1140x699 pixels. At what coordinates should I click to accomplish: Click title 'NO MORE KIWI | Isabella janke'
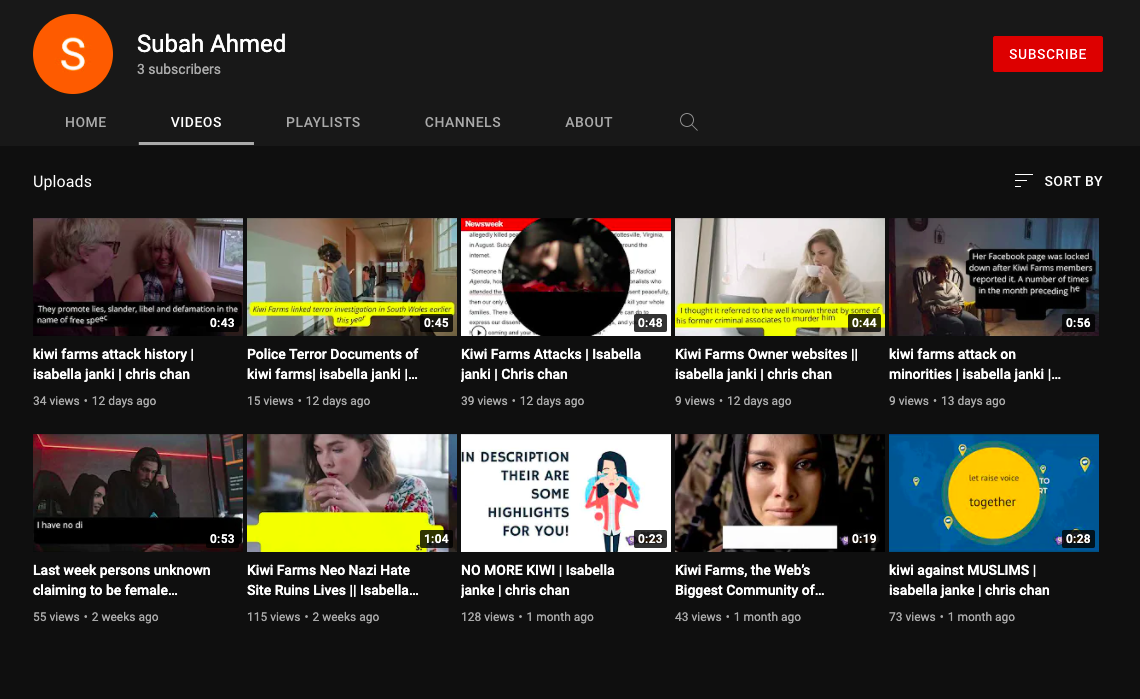pyautogui.click(x=538, y=580)
